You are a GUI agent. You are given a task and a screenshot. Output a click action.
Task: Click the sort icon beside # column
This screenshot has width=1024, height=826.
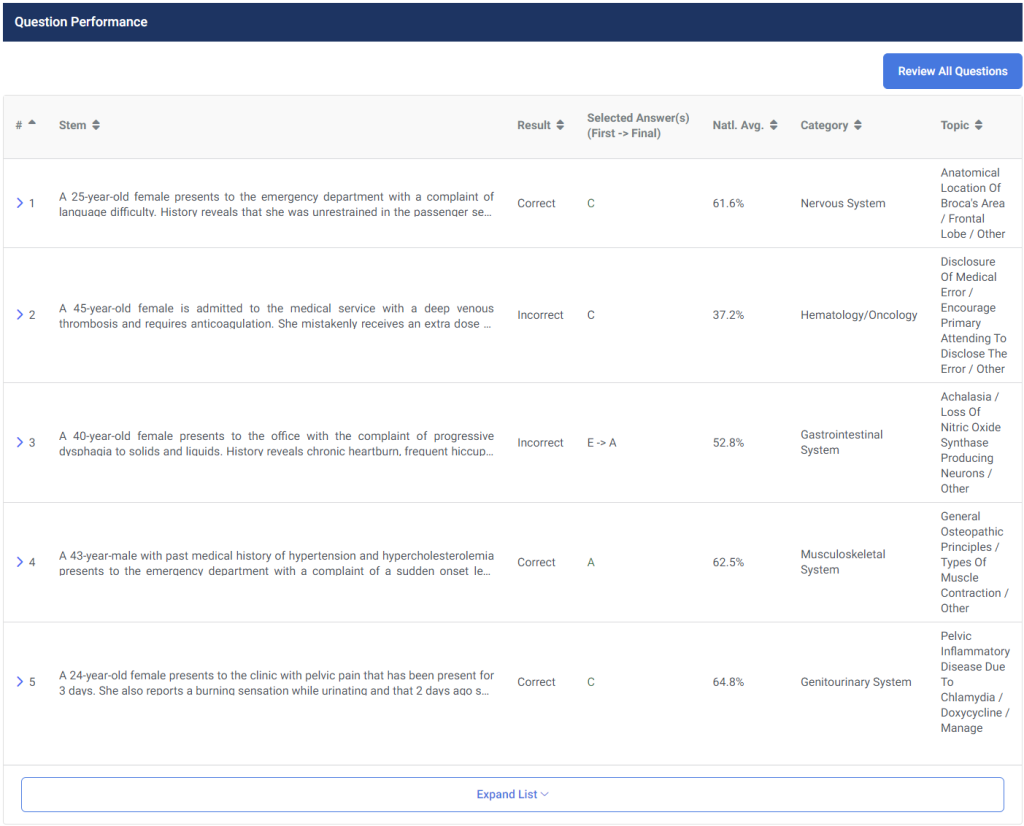pyautogui.click(x=32, y=123)
